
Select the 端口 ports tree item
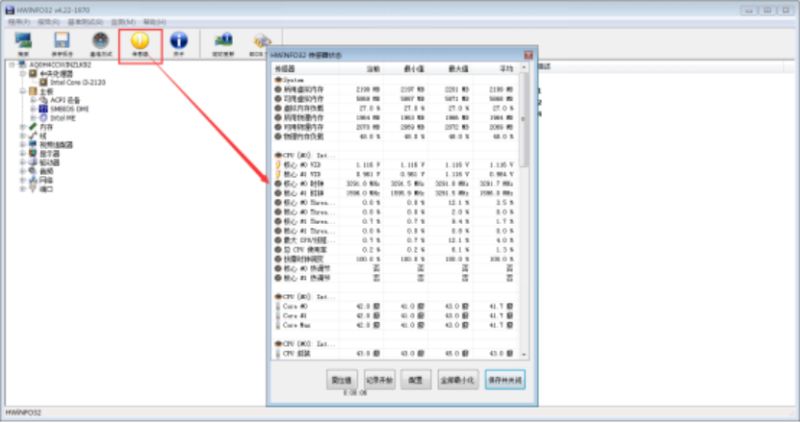(46, 189)
